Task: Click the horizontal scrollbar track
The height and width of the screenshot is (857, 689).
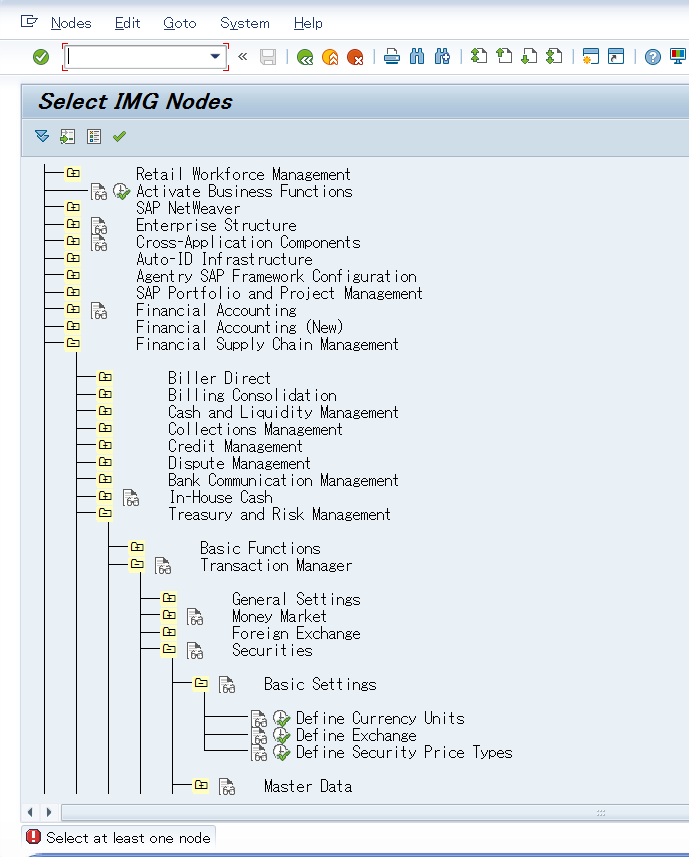Action: tap(375, 812)
